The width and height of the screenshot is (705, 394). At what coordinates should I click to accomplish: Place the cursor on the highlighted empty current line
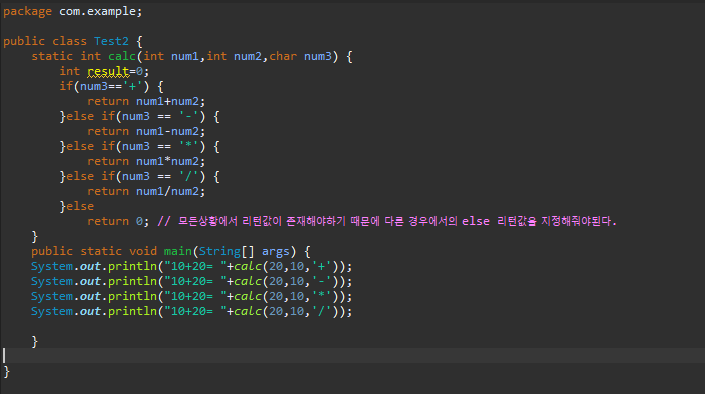click(x=352, y=355)
